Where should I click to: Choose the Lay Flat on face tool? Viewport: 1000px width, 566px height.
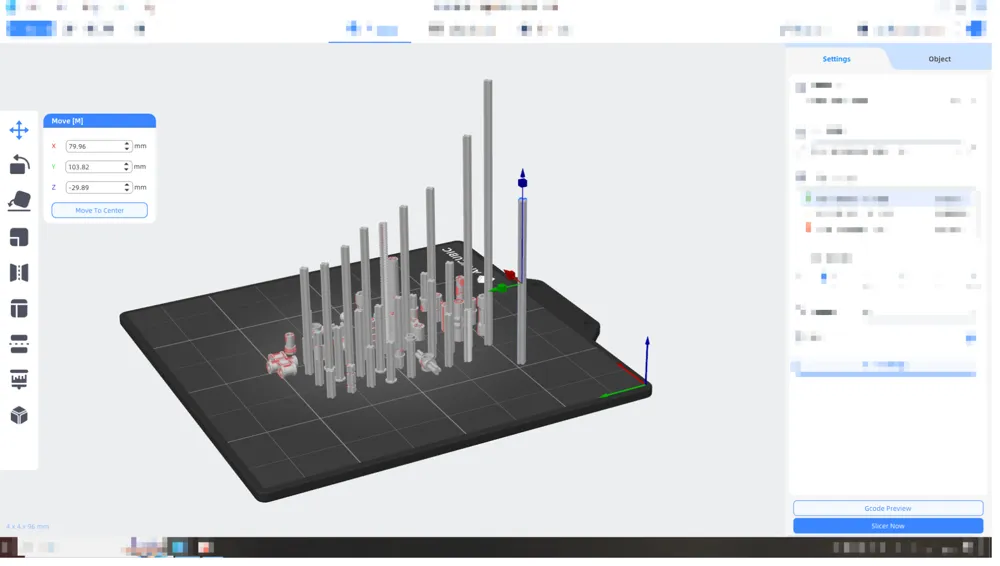point(19,202)
